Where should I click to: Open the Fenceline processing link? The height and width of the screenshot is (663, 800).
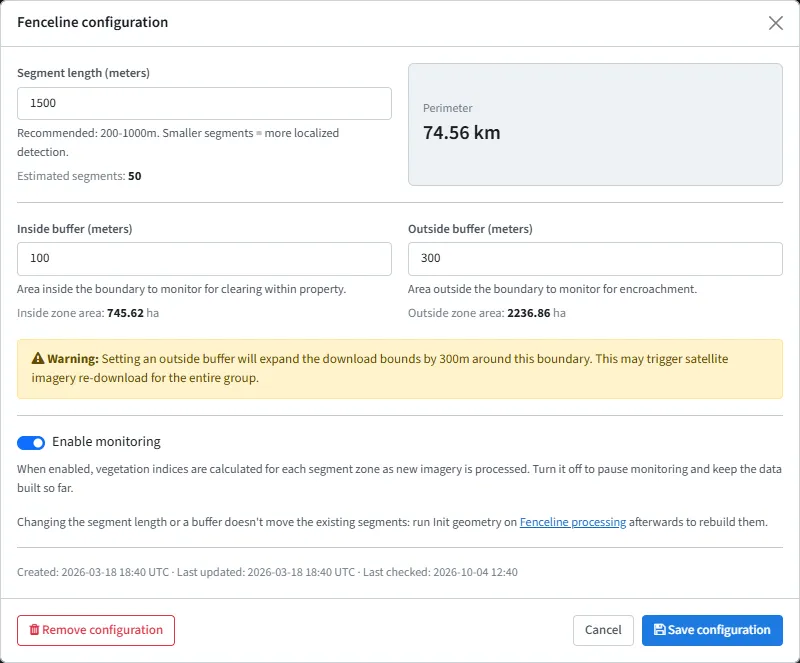pyautogui.click(x=572, y=522)
